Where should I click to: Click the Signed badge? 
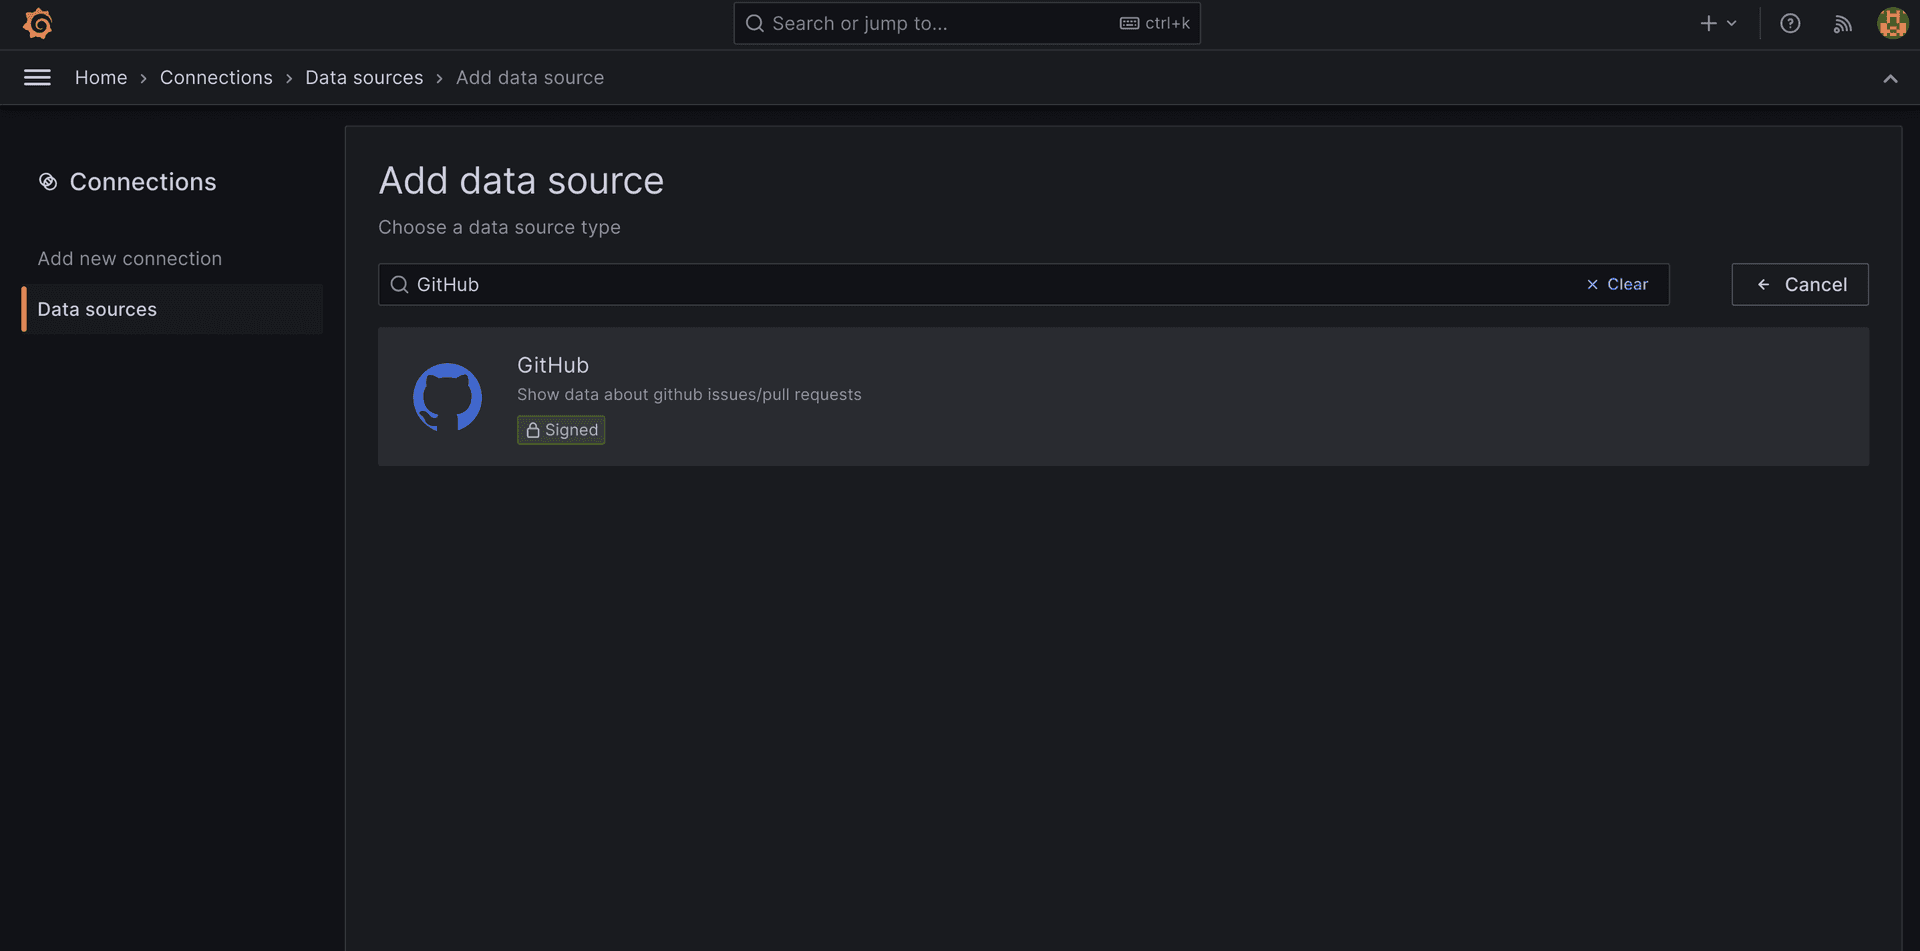561,429
